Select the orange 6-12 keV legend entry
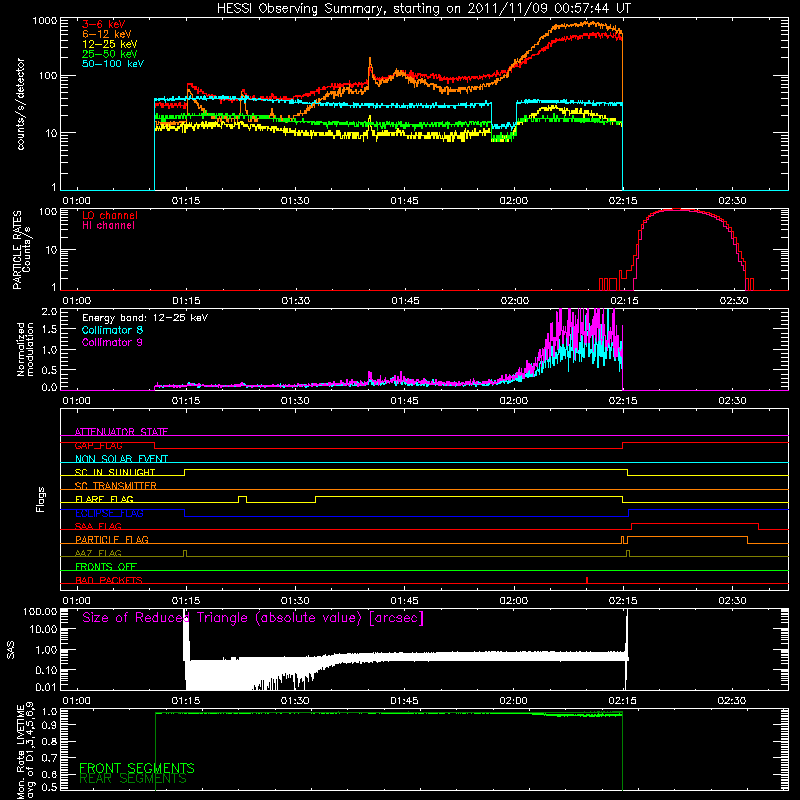 click(x=106, y=34)
